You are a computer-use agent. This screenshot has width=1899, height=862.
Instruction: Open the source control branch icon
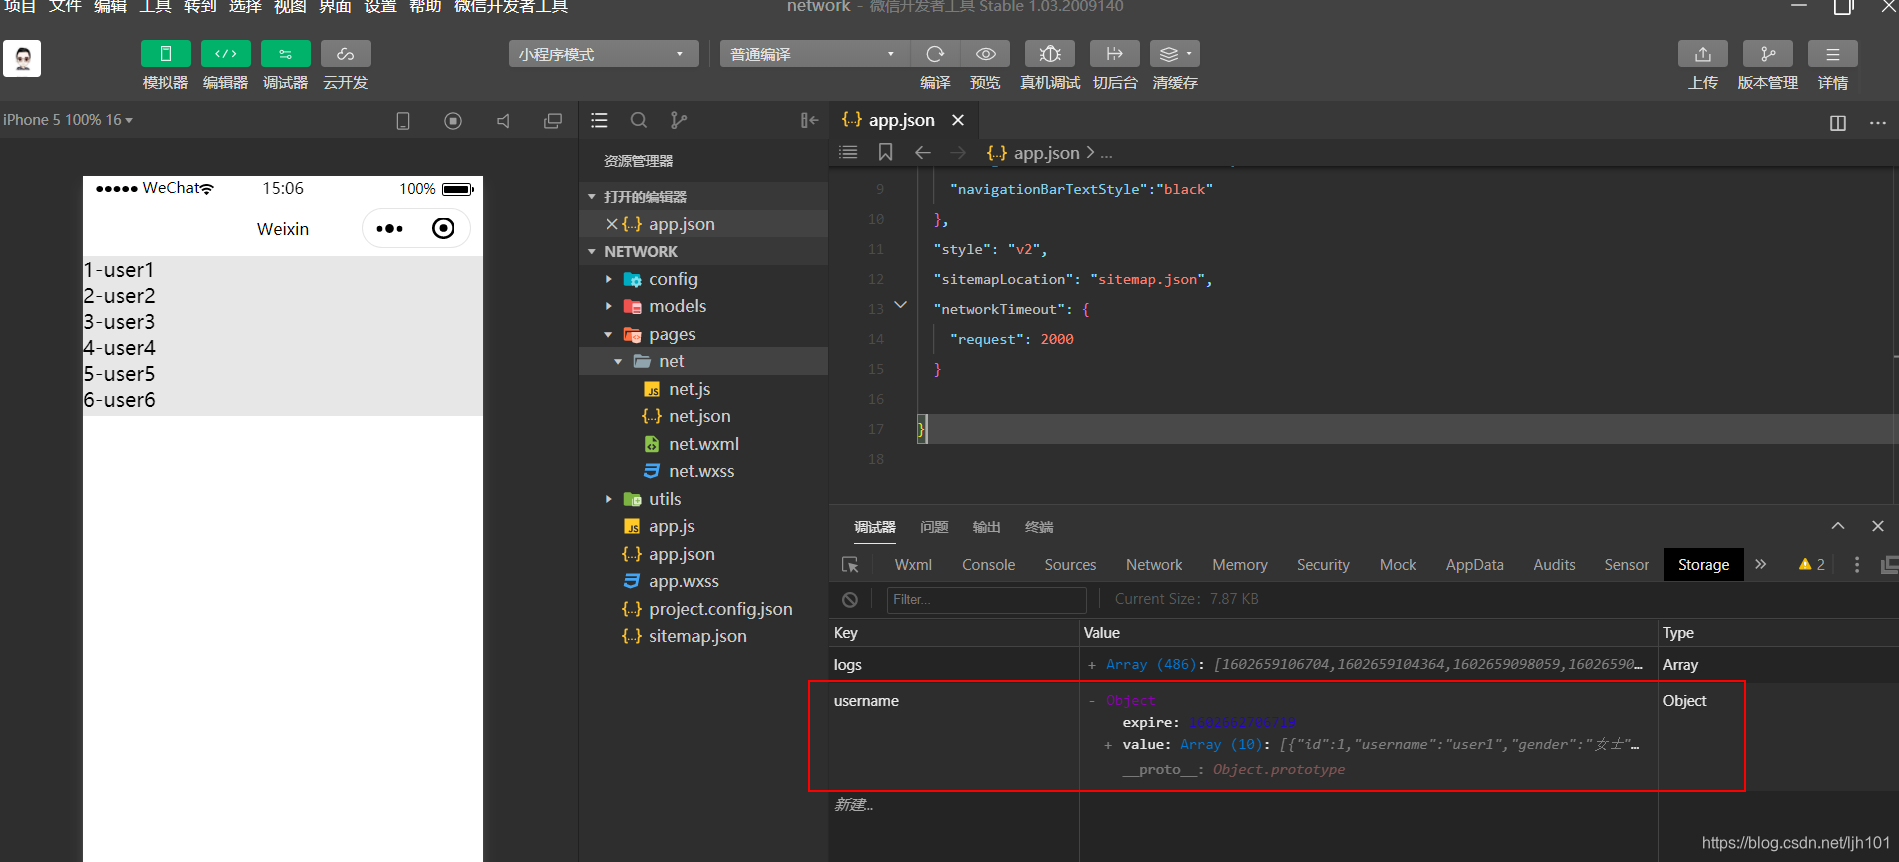tap(679, 120)
